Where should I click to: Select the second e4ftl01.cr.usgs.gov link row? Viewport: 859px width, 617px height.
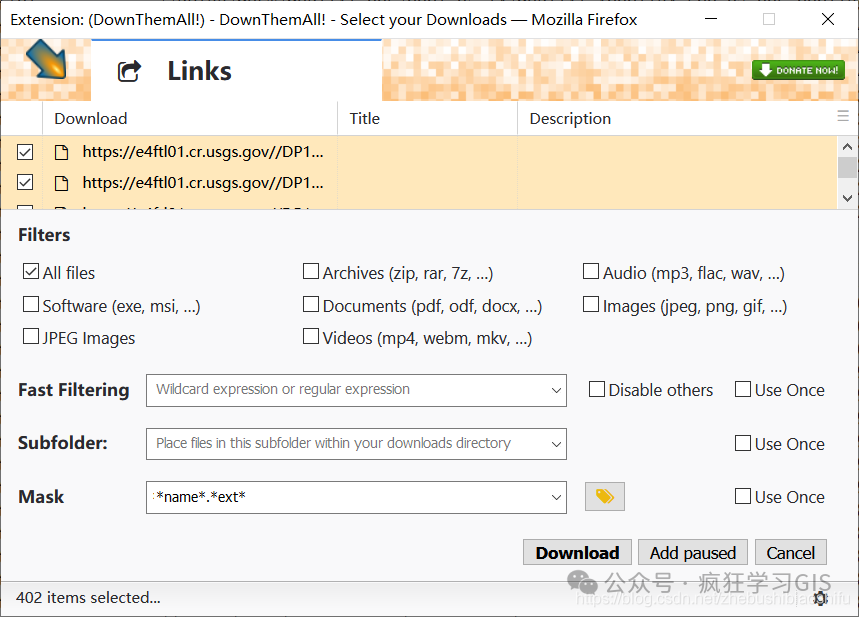click(419, 182)
